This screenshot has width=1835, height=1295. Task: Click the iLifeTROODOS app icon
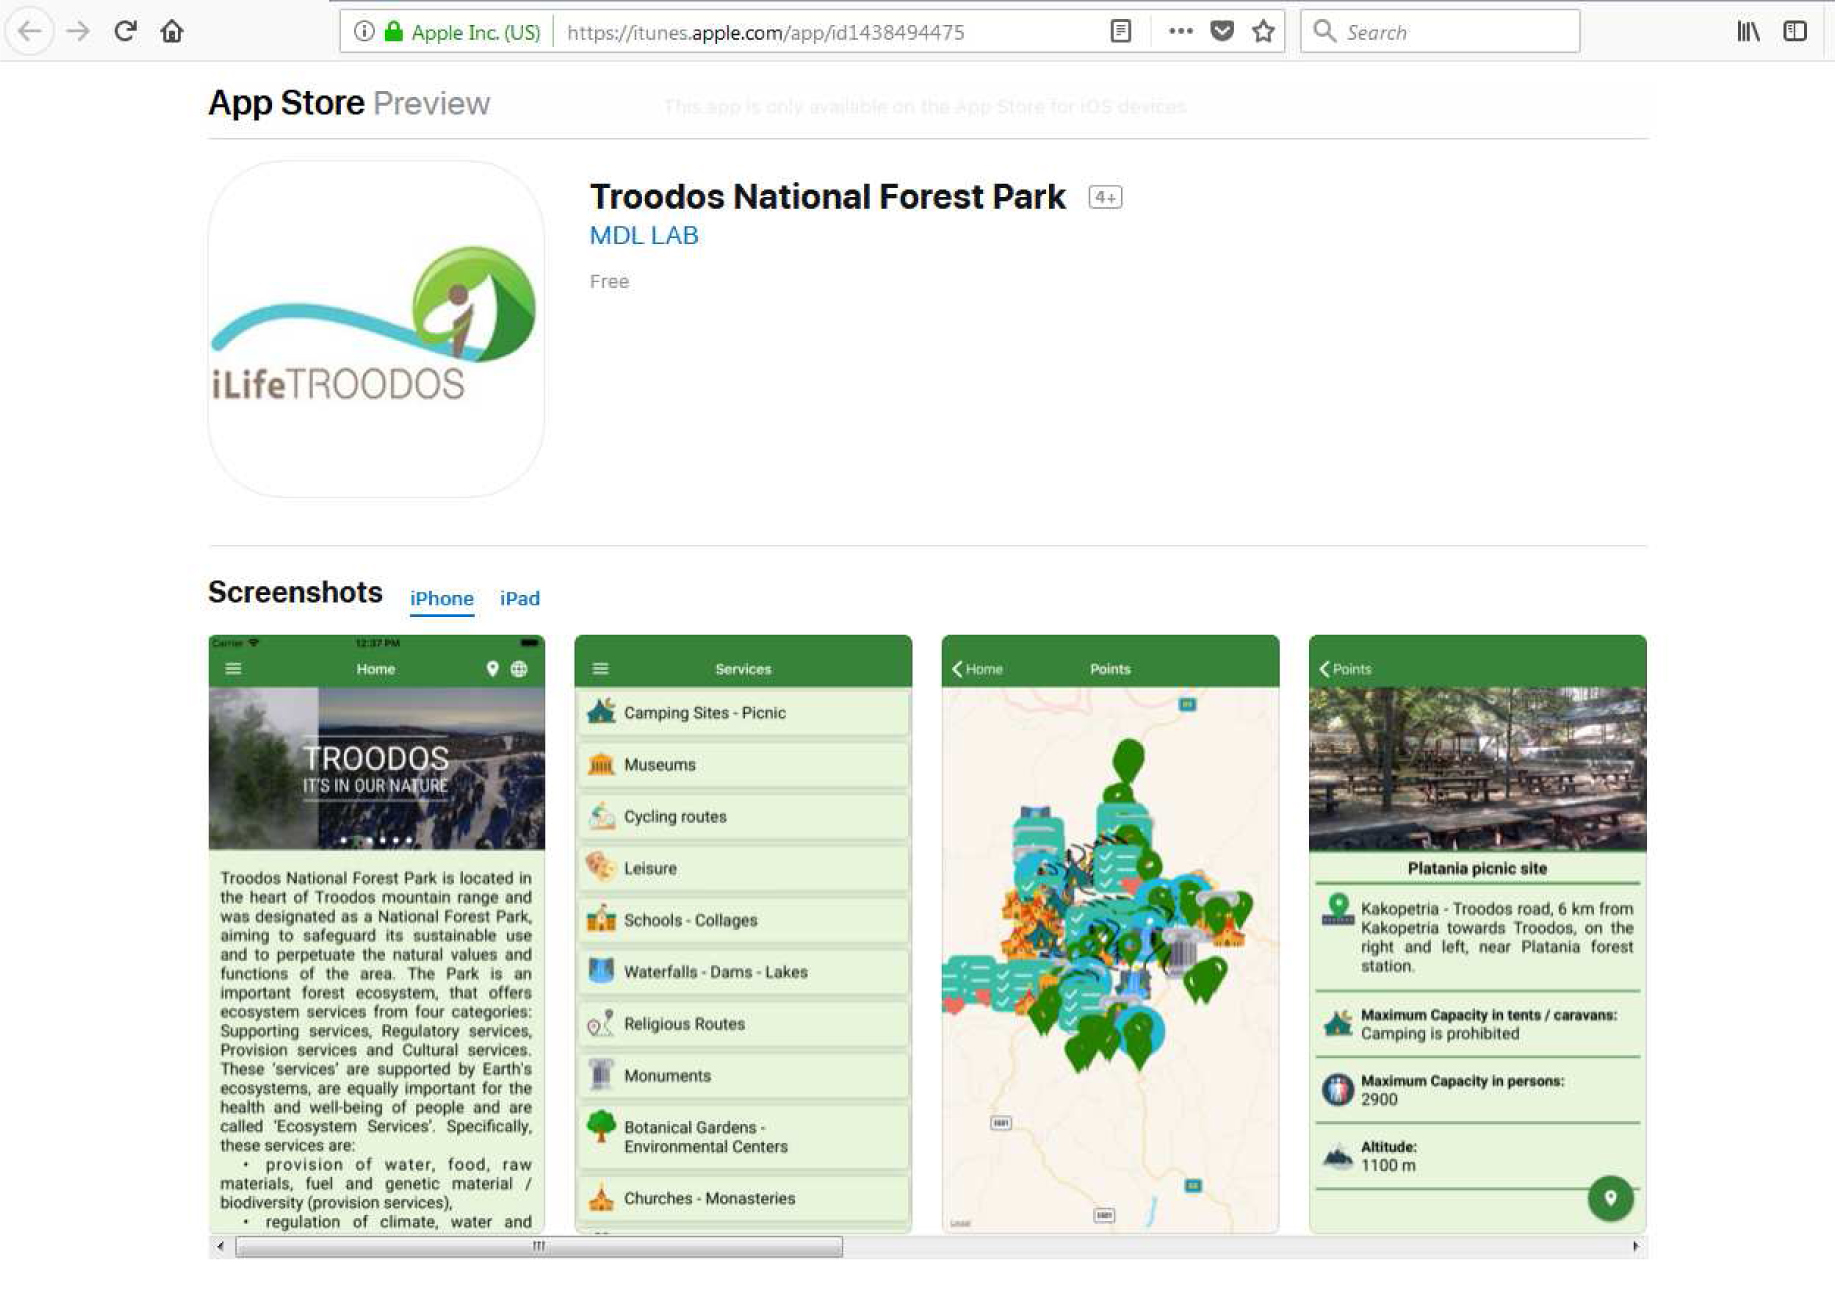click(x=376, y=329)
